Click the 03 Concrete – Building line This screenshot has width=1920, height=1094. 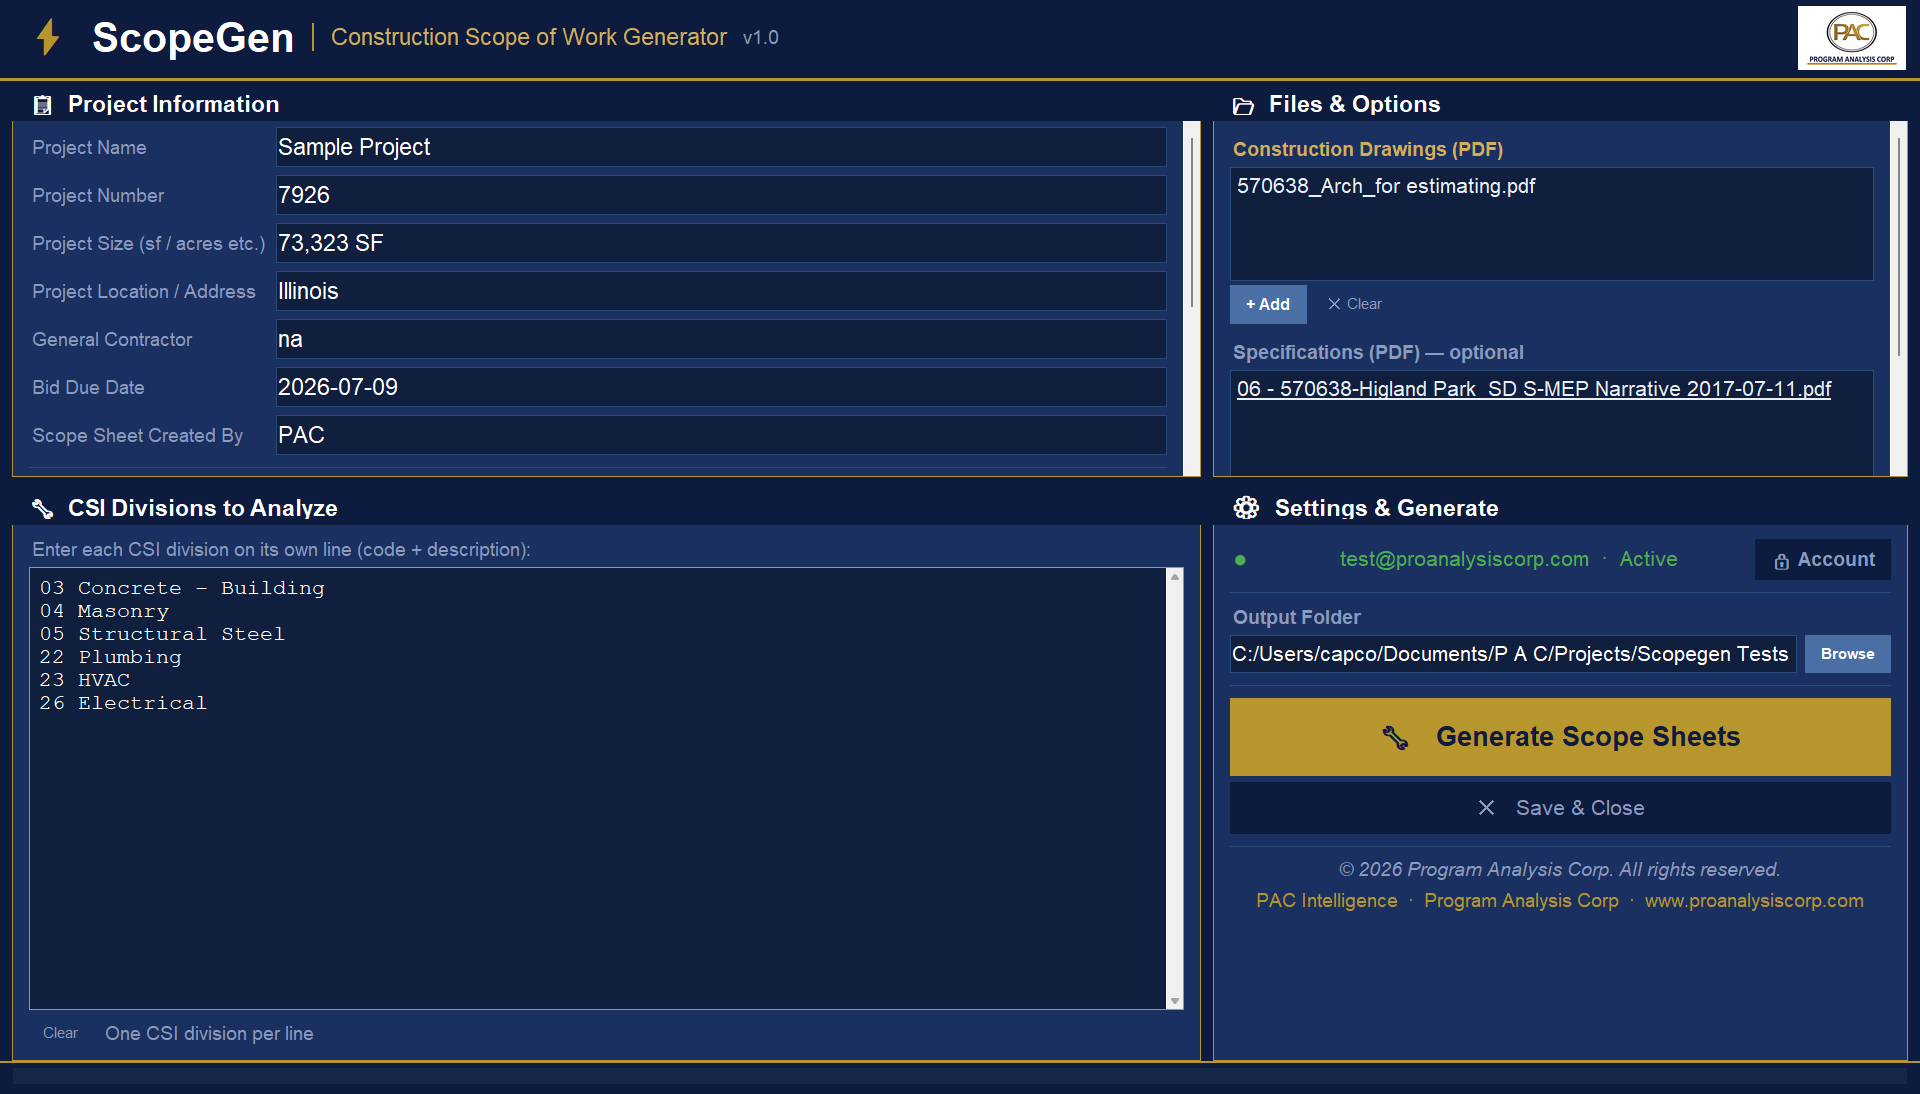tap(182, 588)
